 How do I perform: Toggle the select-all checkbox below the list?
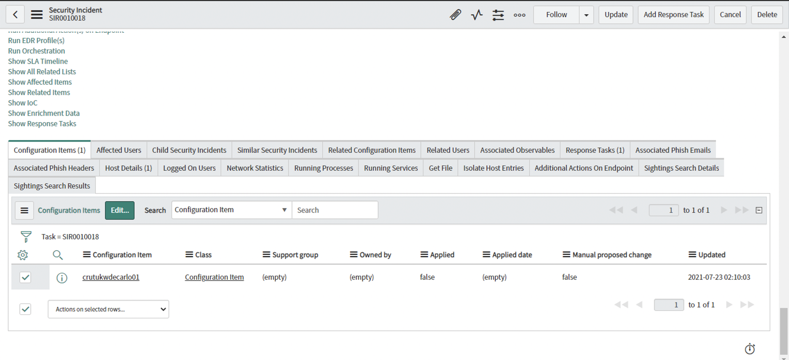click(x=25, y=309)
